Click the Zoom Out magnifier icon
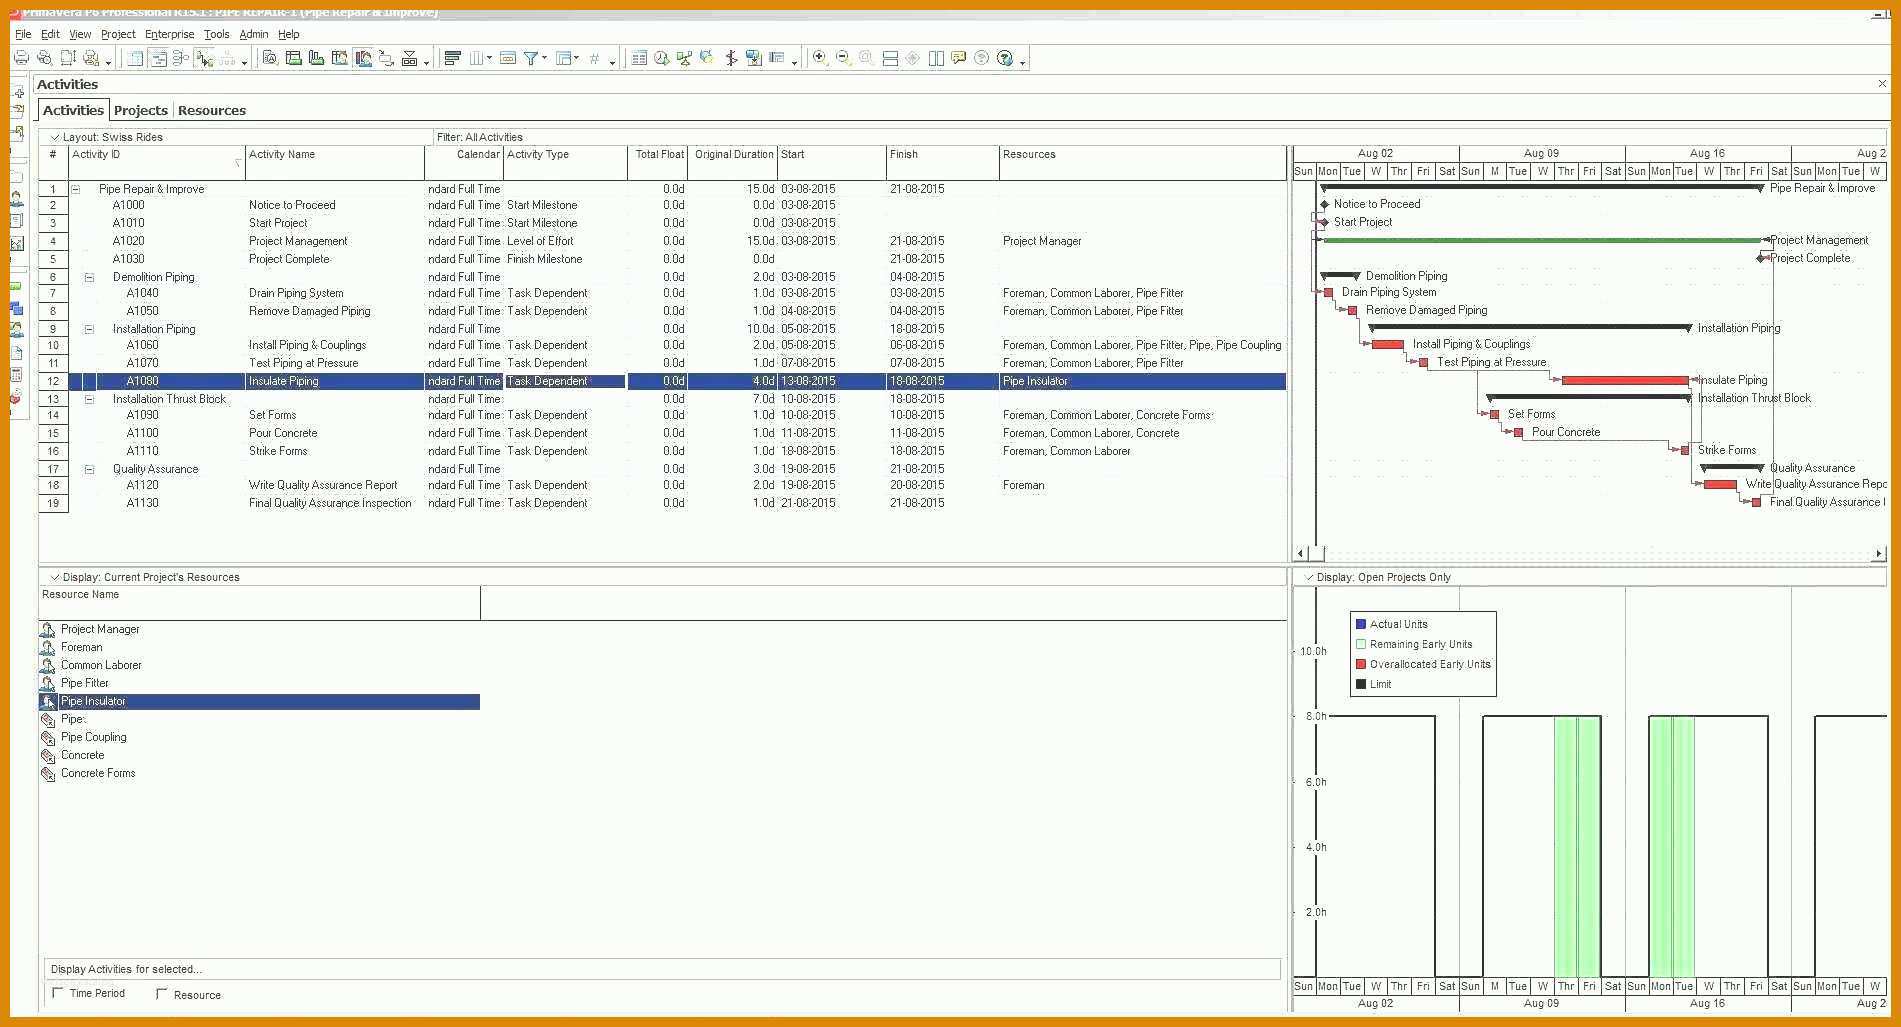Screen dimensions: 1901x1027 (x=843, y=58)
